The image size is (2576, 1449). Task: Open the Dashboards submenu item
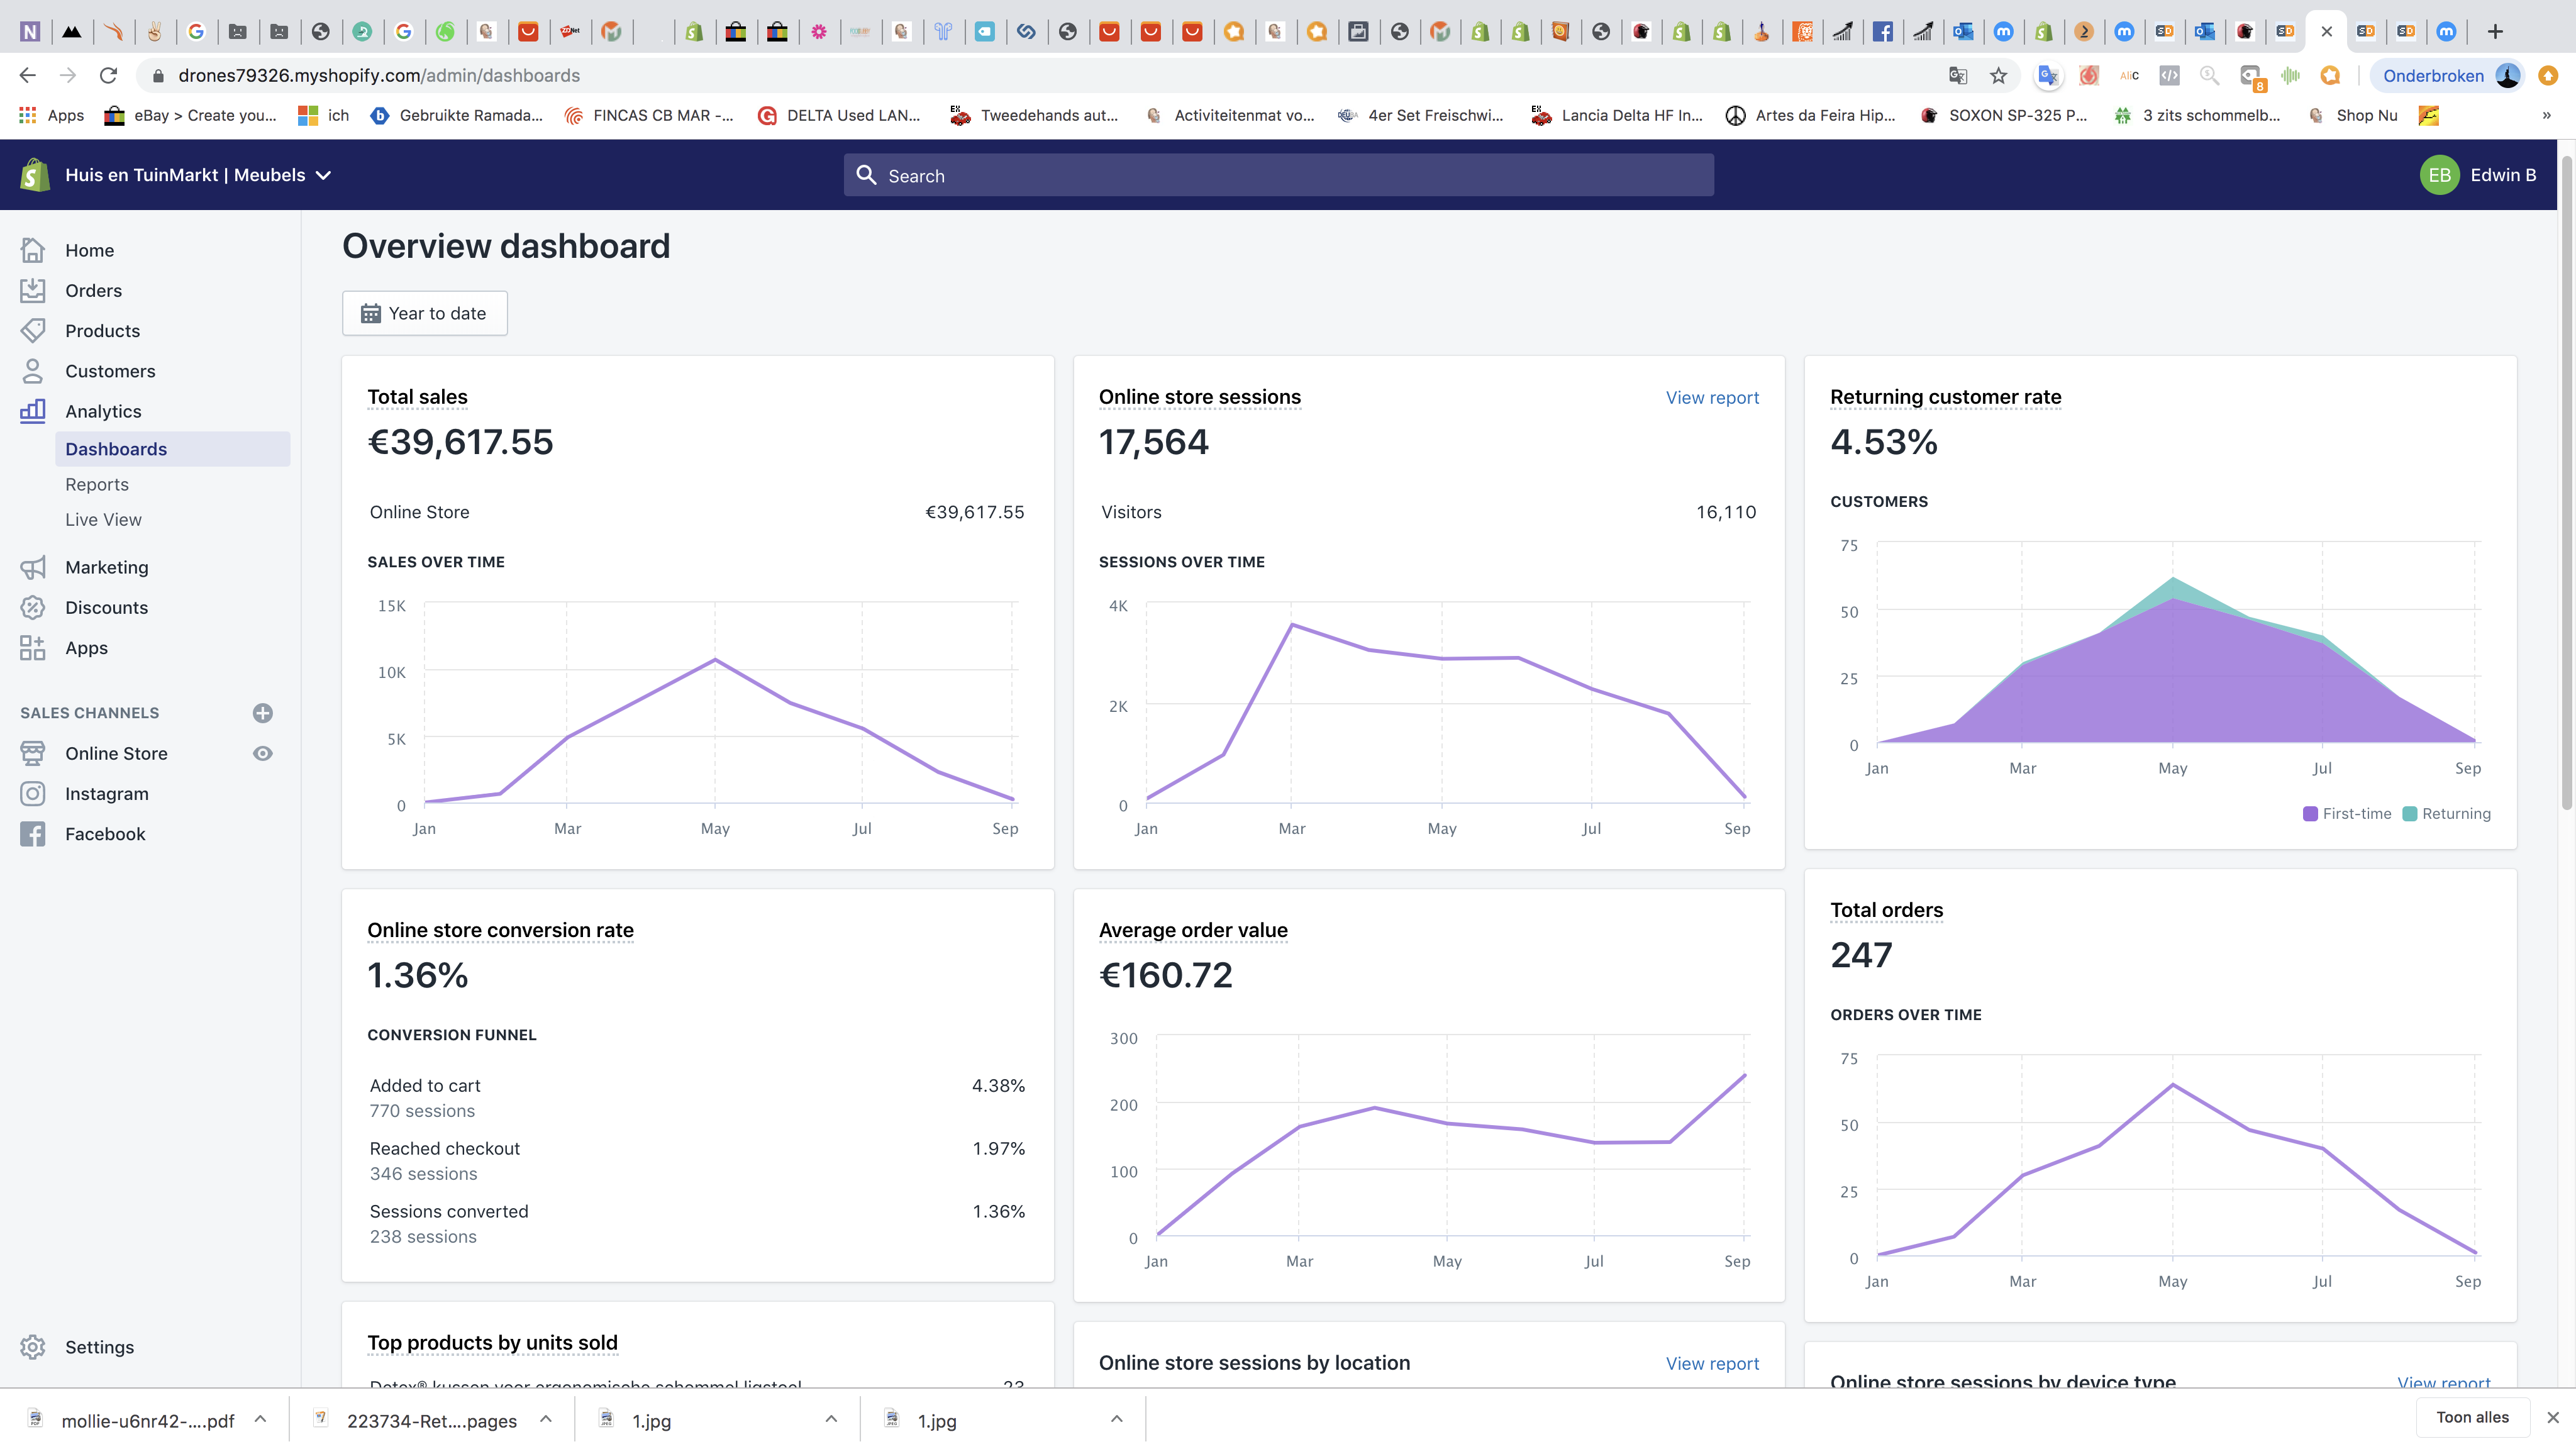click(x=173, y=449)
